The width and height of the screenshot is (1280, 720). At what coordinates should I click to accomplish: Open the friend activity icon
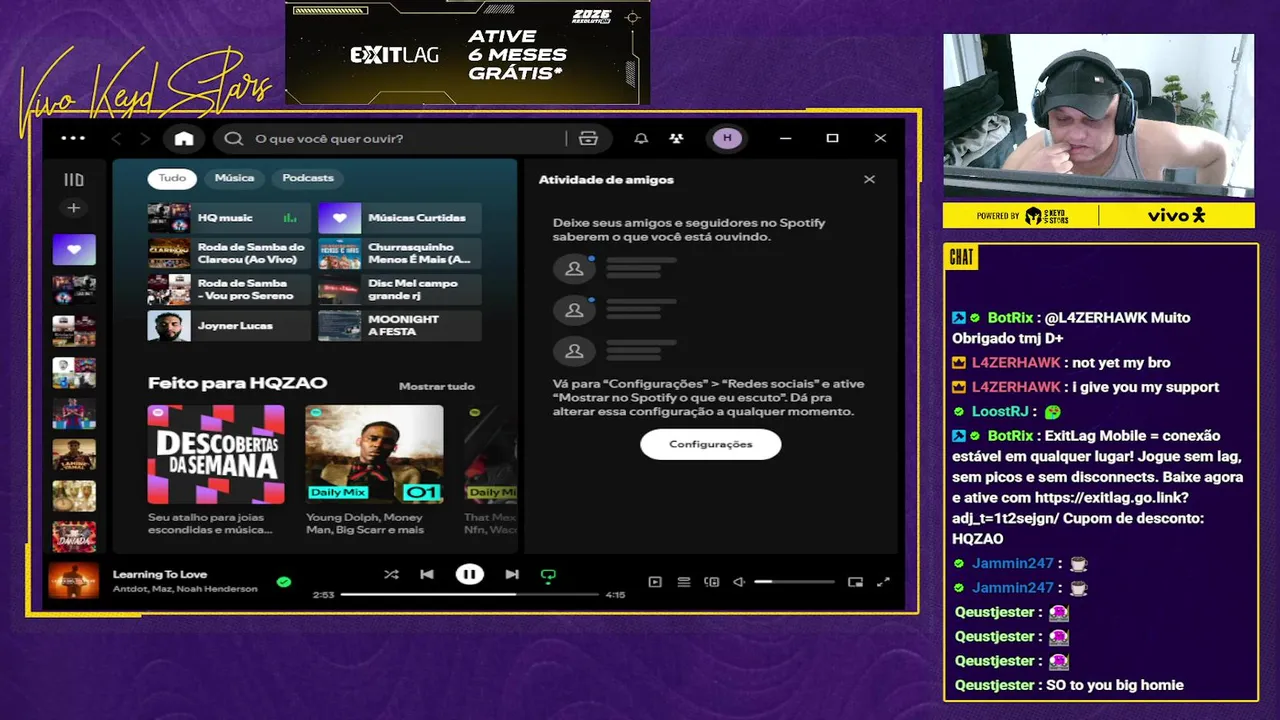point(676,138)
